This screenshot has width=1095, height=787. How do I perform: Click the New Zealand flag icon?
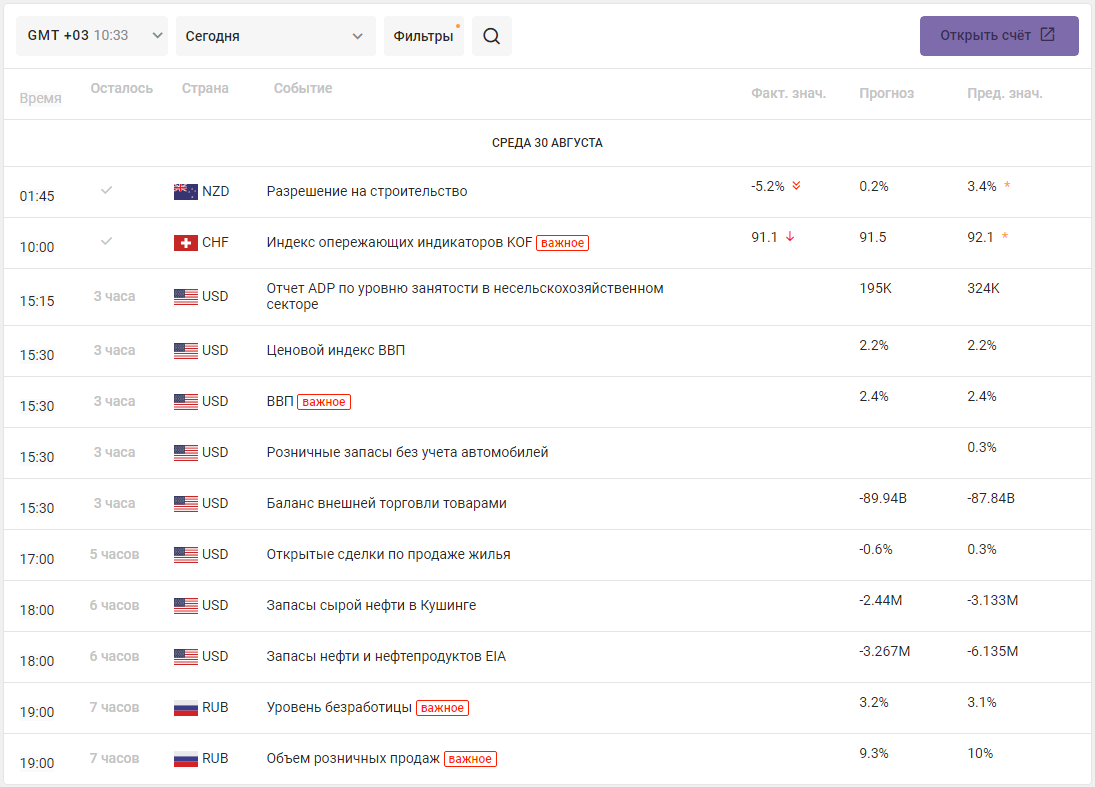[x=185, y=191]
